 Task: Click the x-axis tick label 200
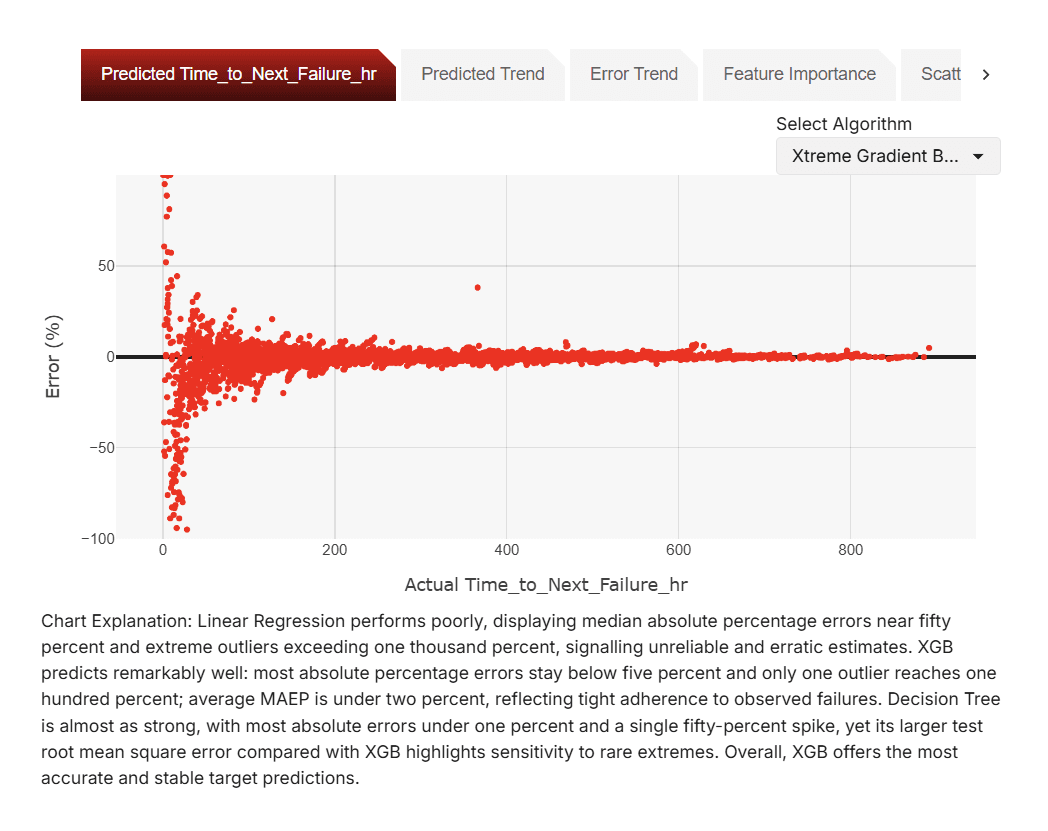335,550
